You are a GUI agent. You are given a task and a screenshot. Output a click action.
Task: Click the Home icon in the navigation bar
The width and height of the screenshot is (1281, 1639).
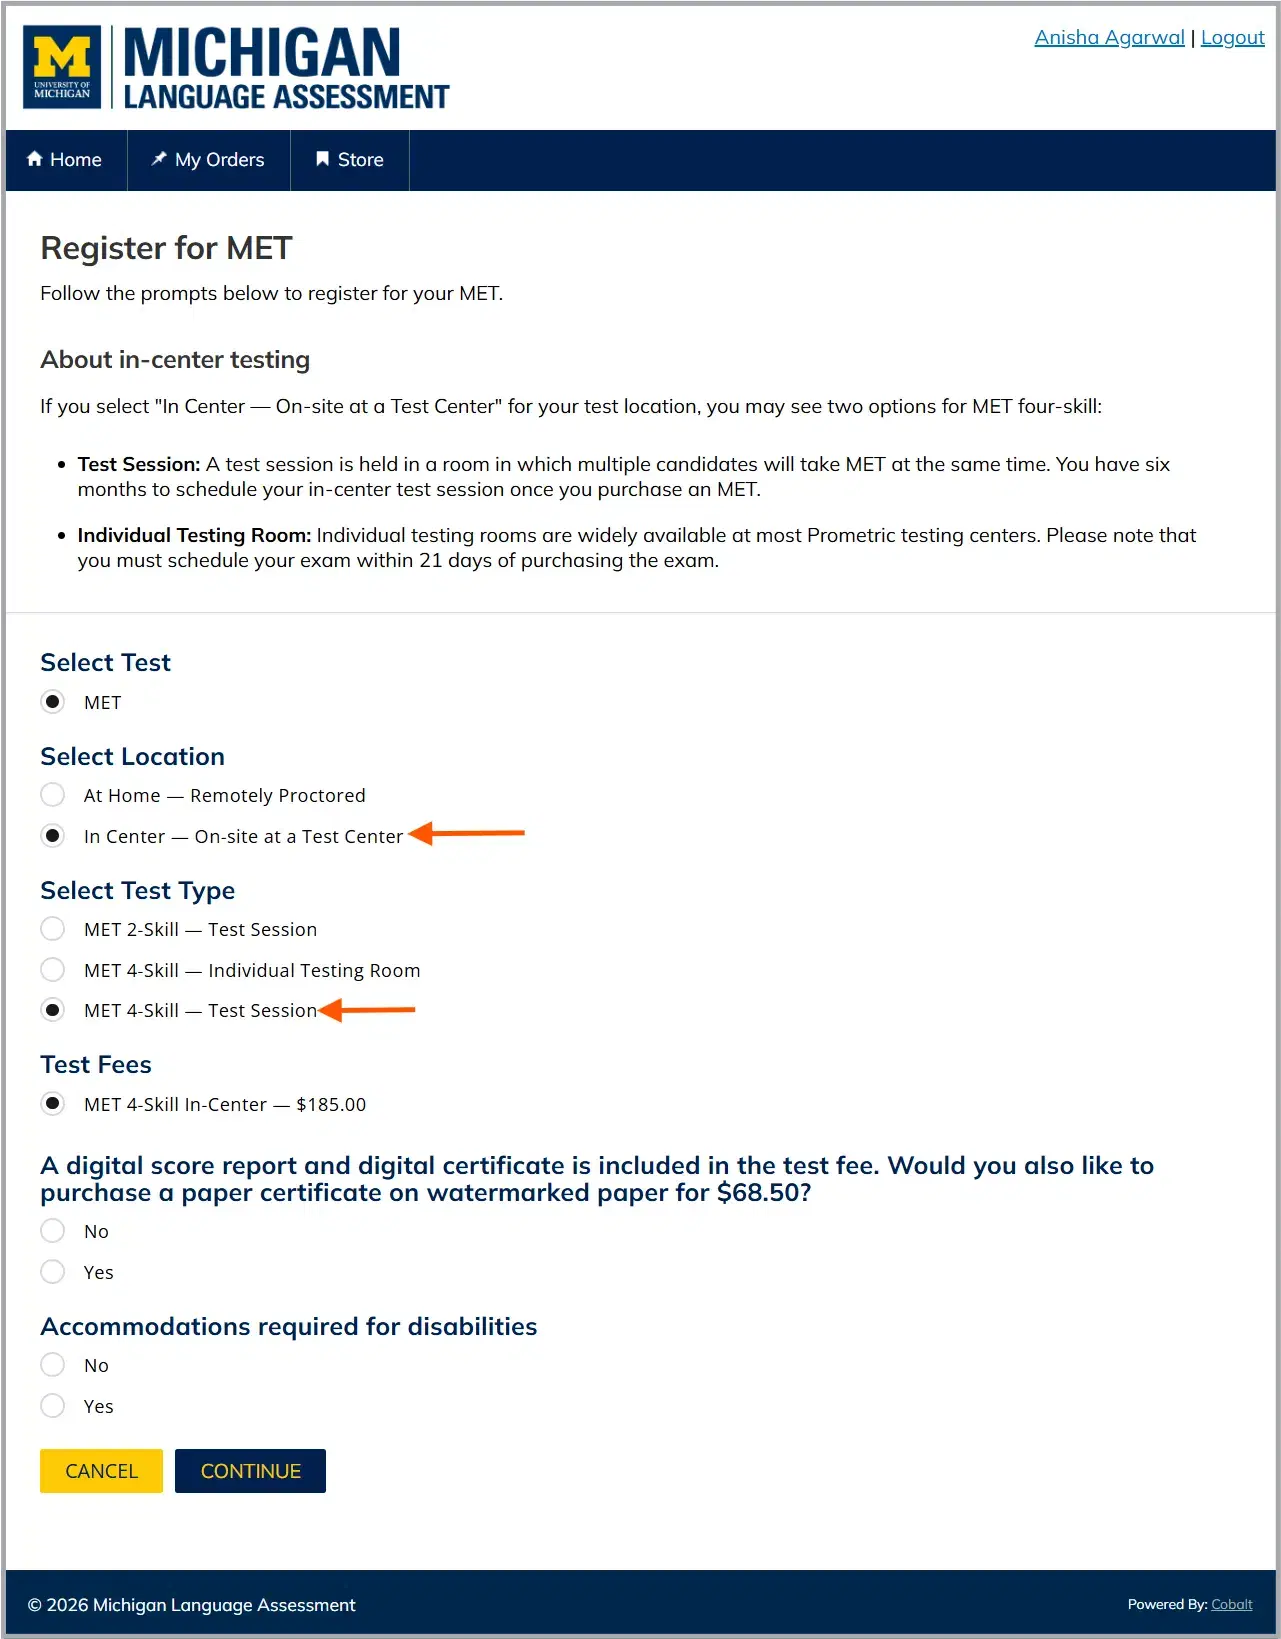[36, 159]
